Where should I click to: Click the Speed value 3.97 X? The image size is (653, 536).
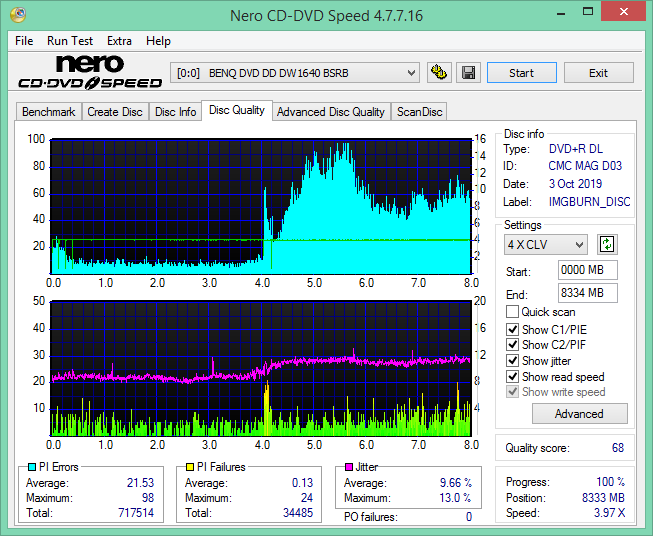coord(609,513)
